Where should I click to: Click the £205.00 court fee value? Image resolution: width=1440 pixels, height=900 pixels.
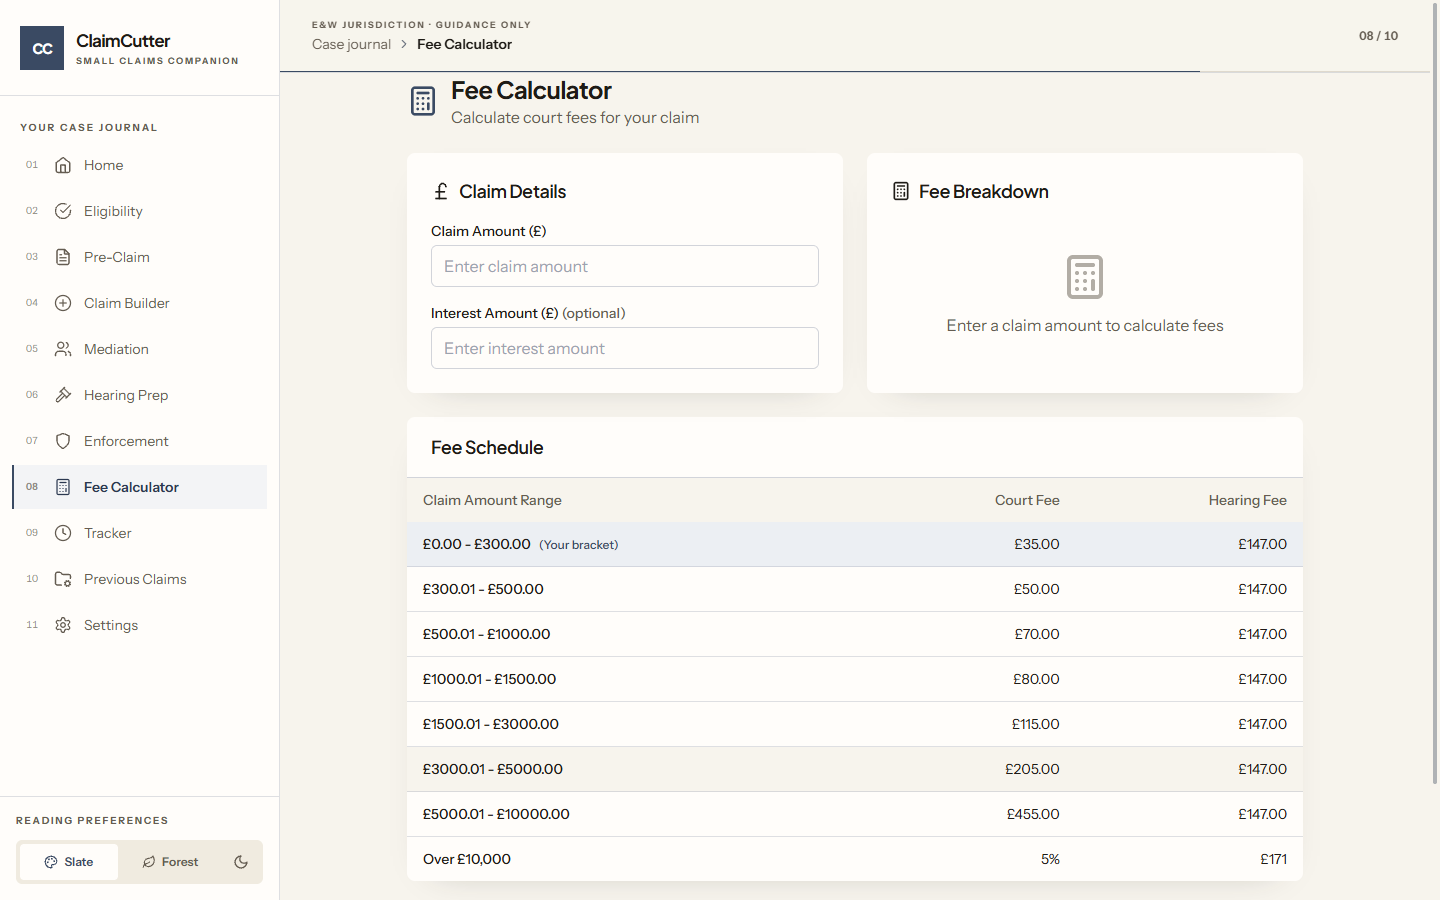(1032, 769)
